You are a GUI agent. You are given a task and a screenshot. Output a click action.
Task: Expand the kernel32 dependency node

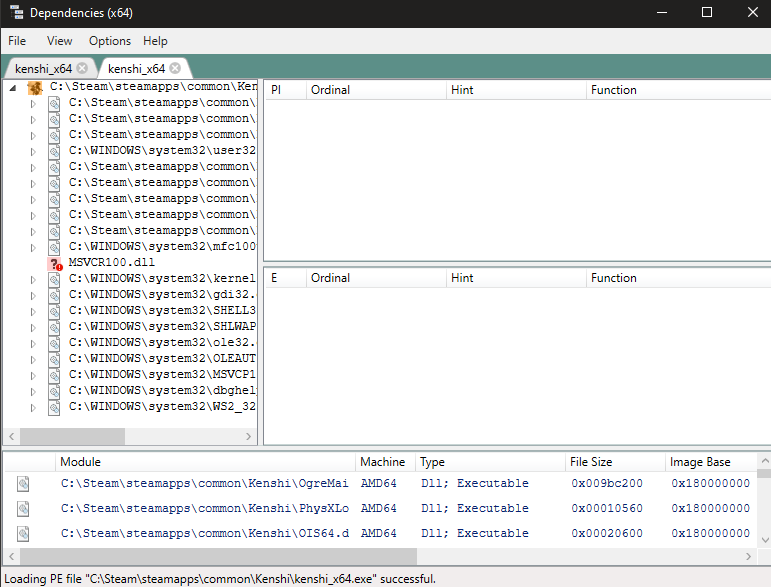[x=33, y=280]
